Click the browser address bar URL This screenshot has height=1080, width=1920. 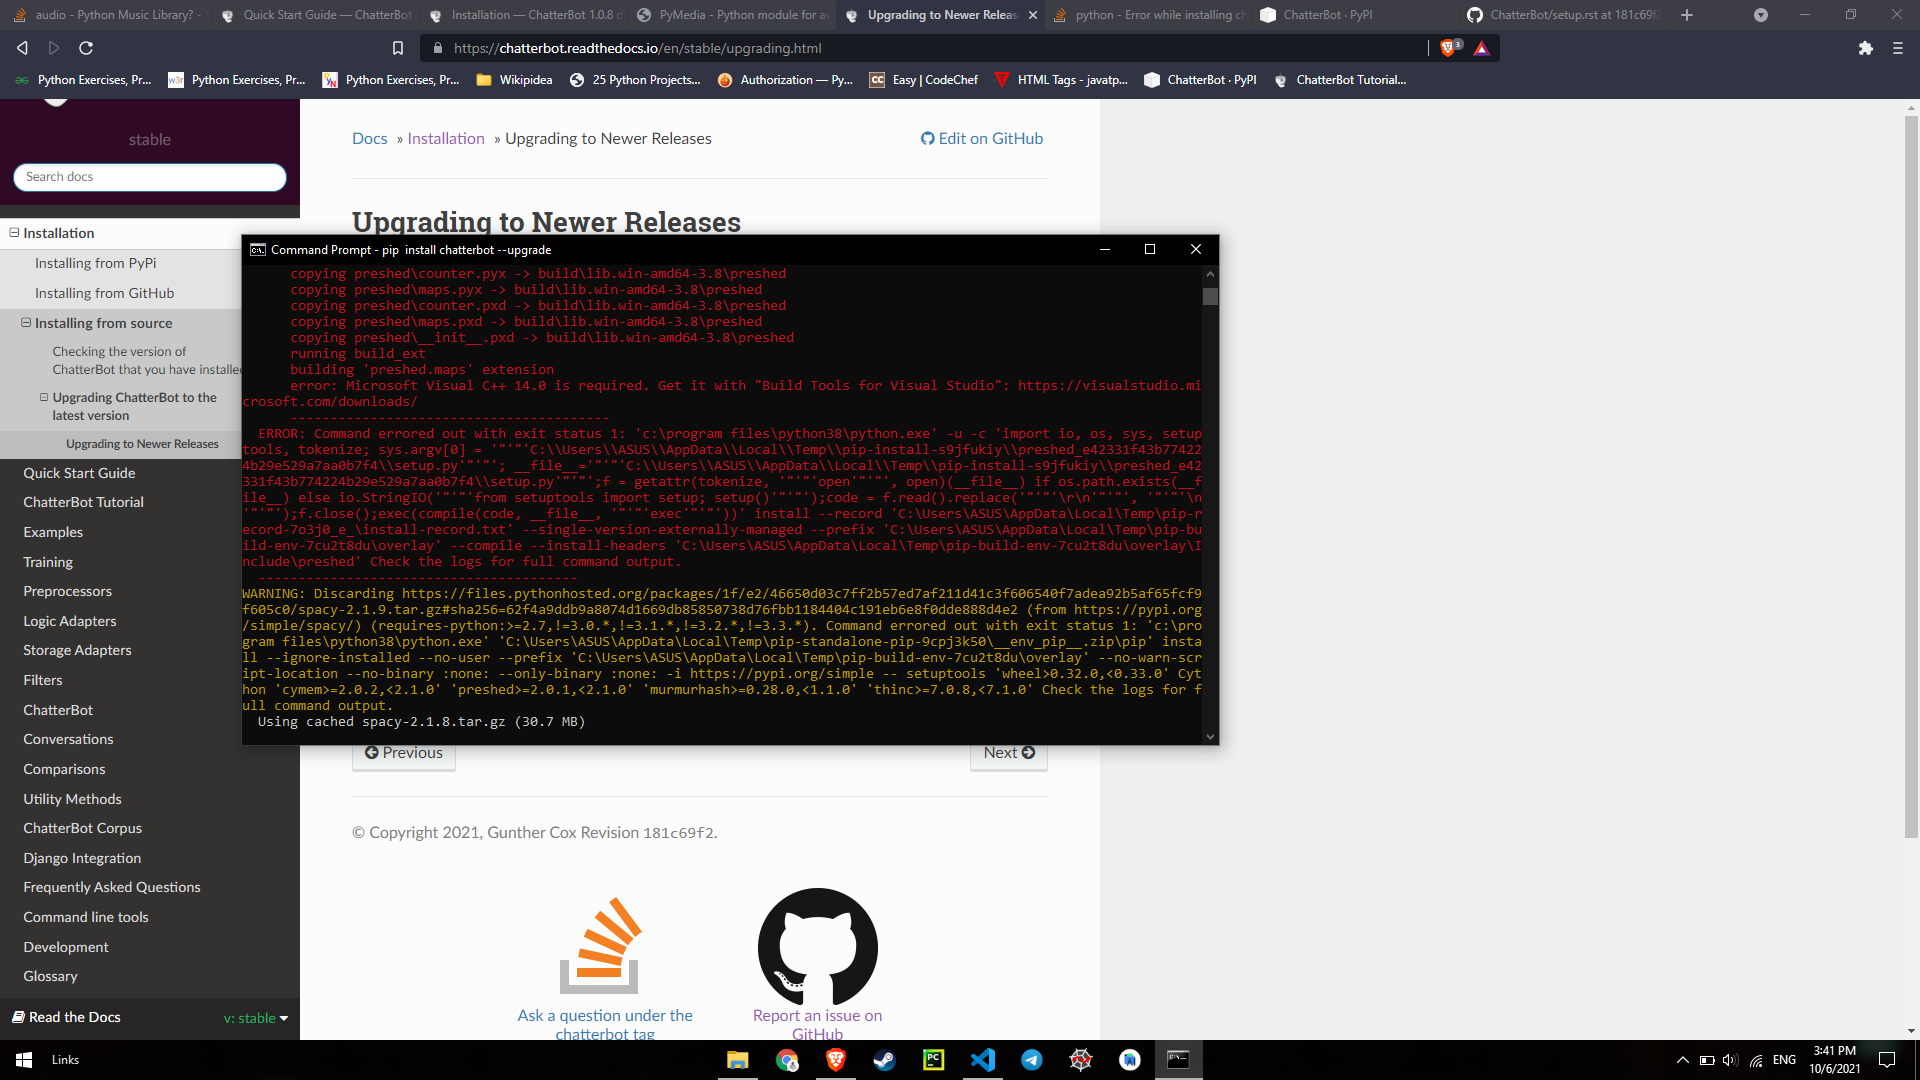638,48
